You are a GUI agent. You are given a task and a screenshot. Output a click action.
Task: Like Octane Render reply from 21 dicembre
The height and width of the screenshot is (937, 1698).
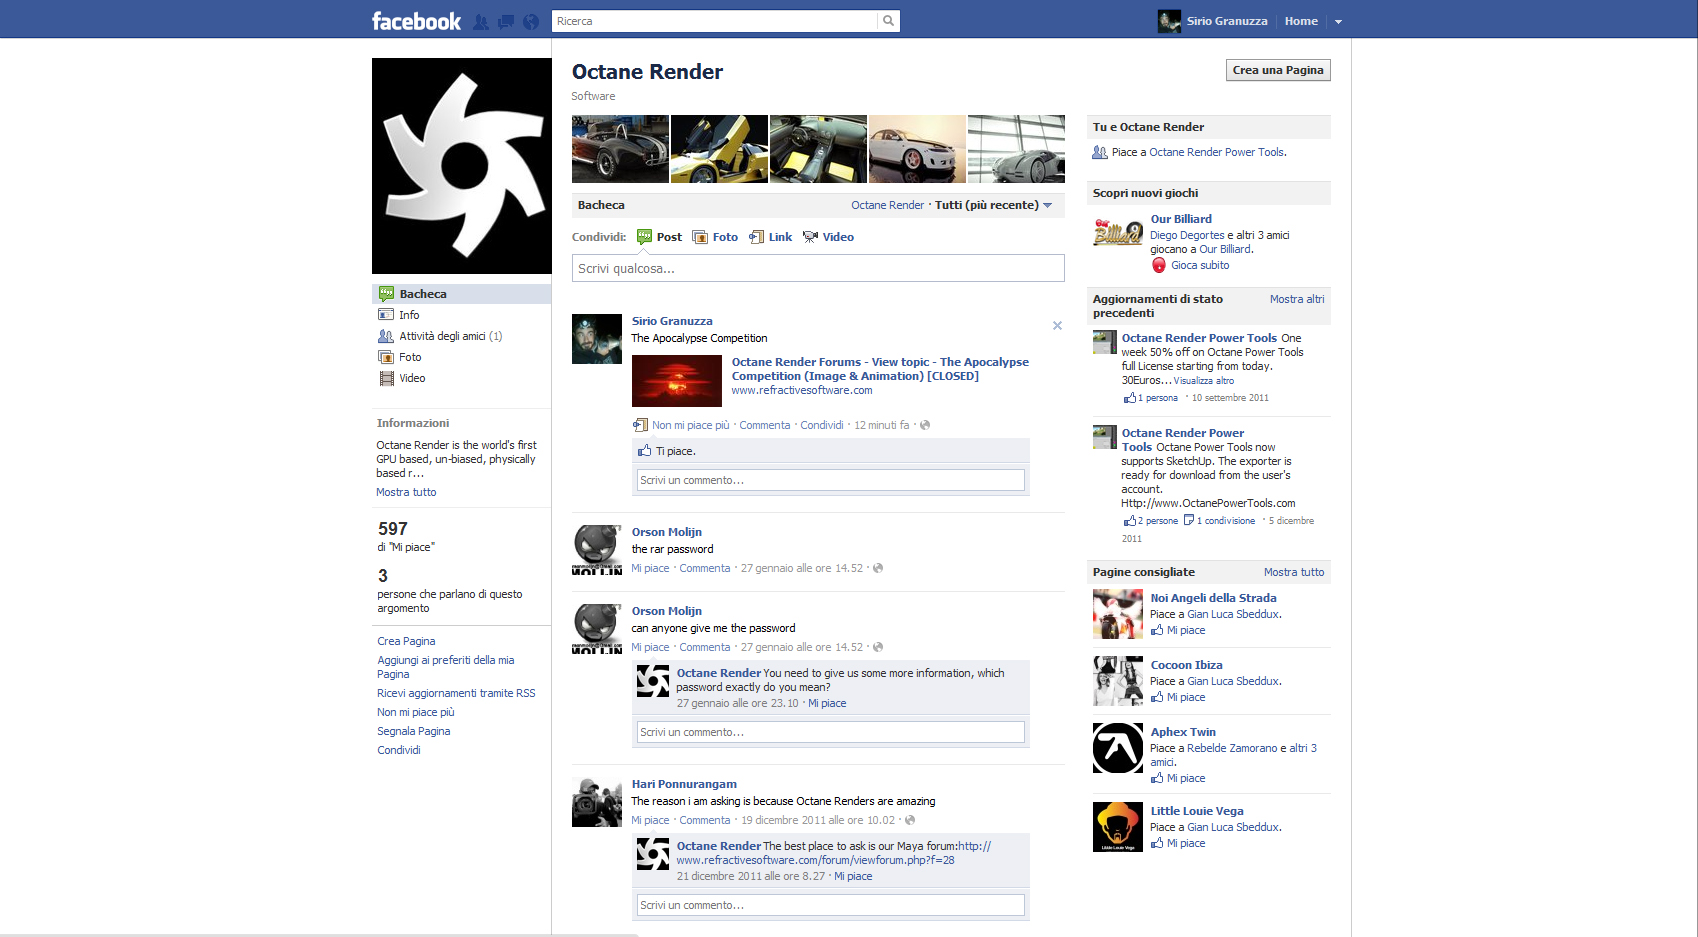(853, 876)
